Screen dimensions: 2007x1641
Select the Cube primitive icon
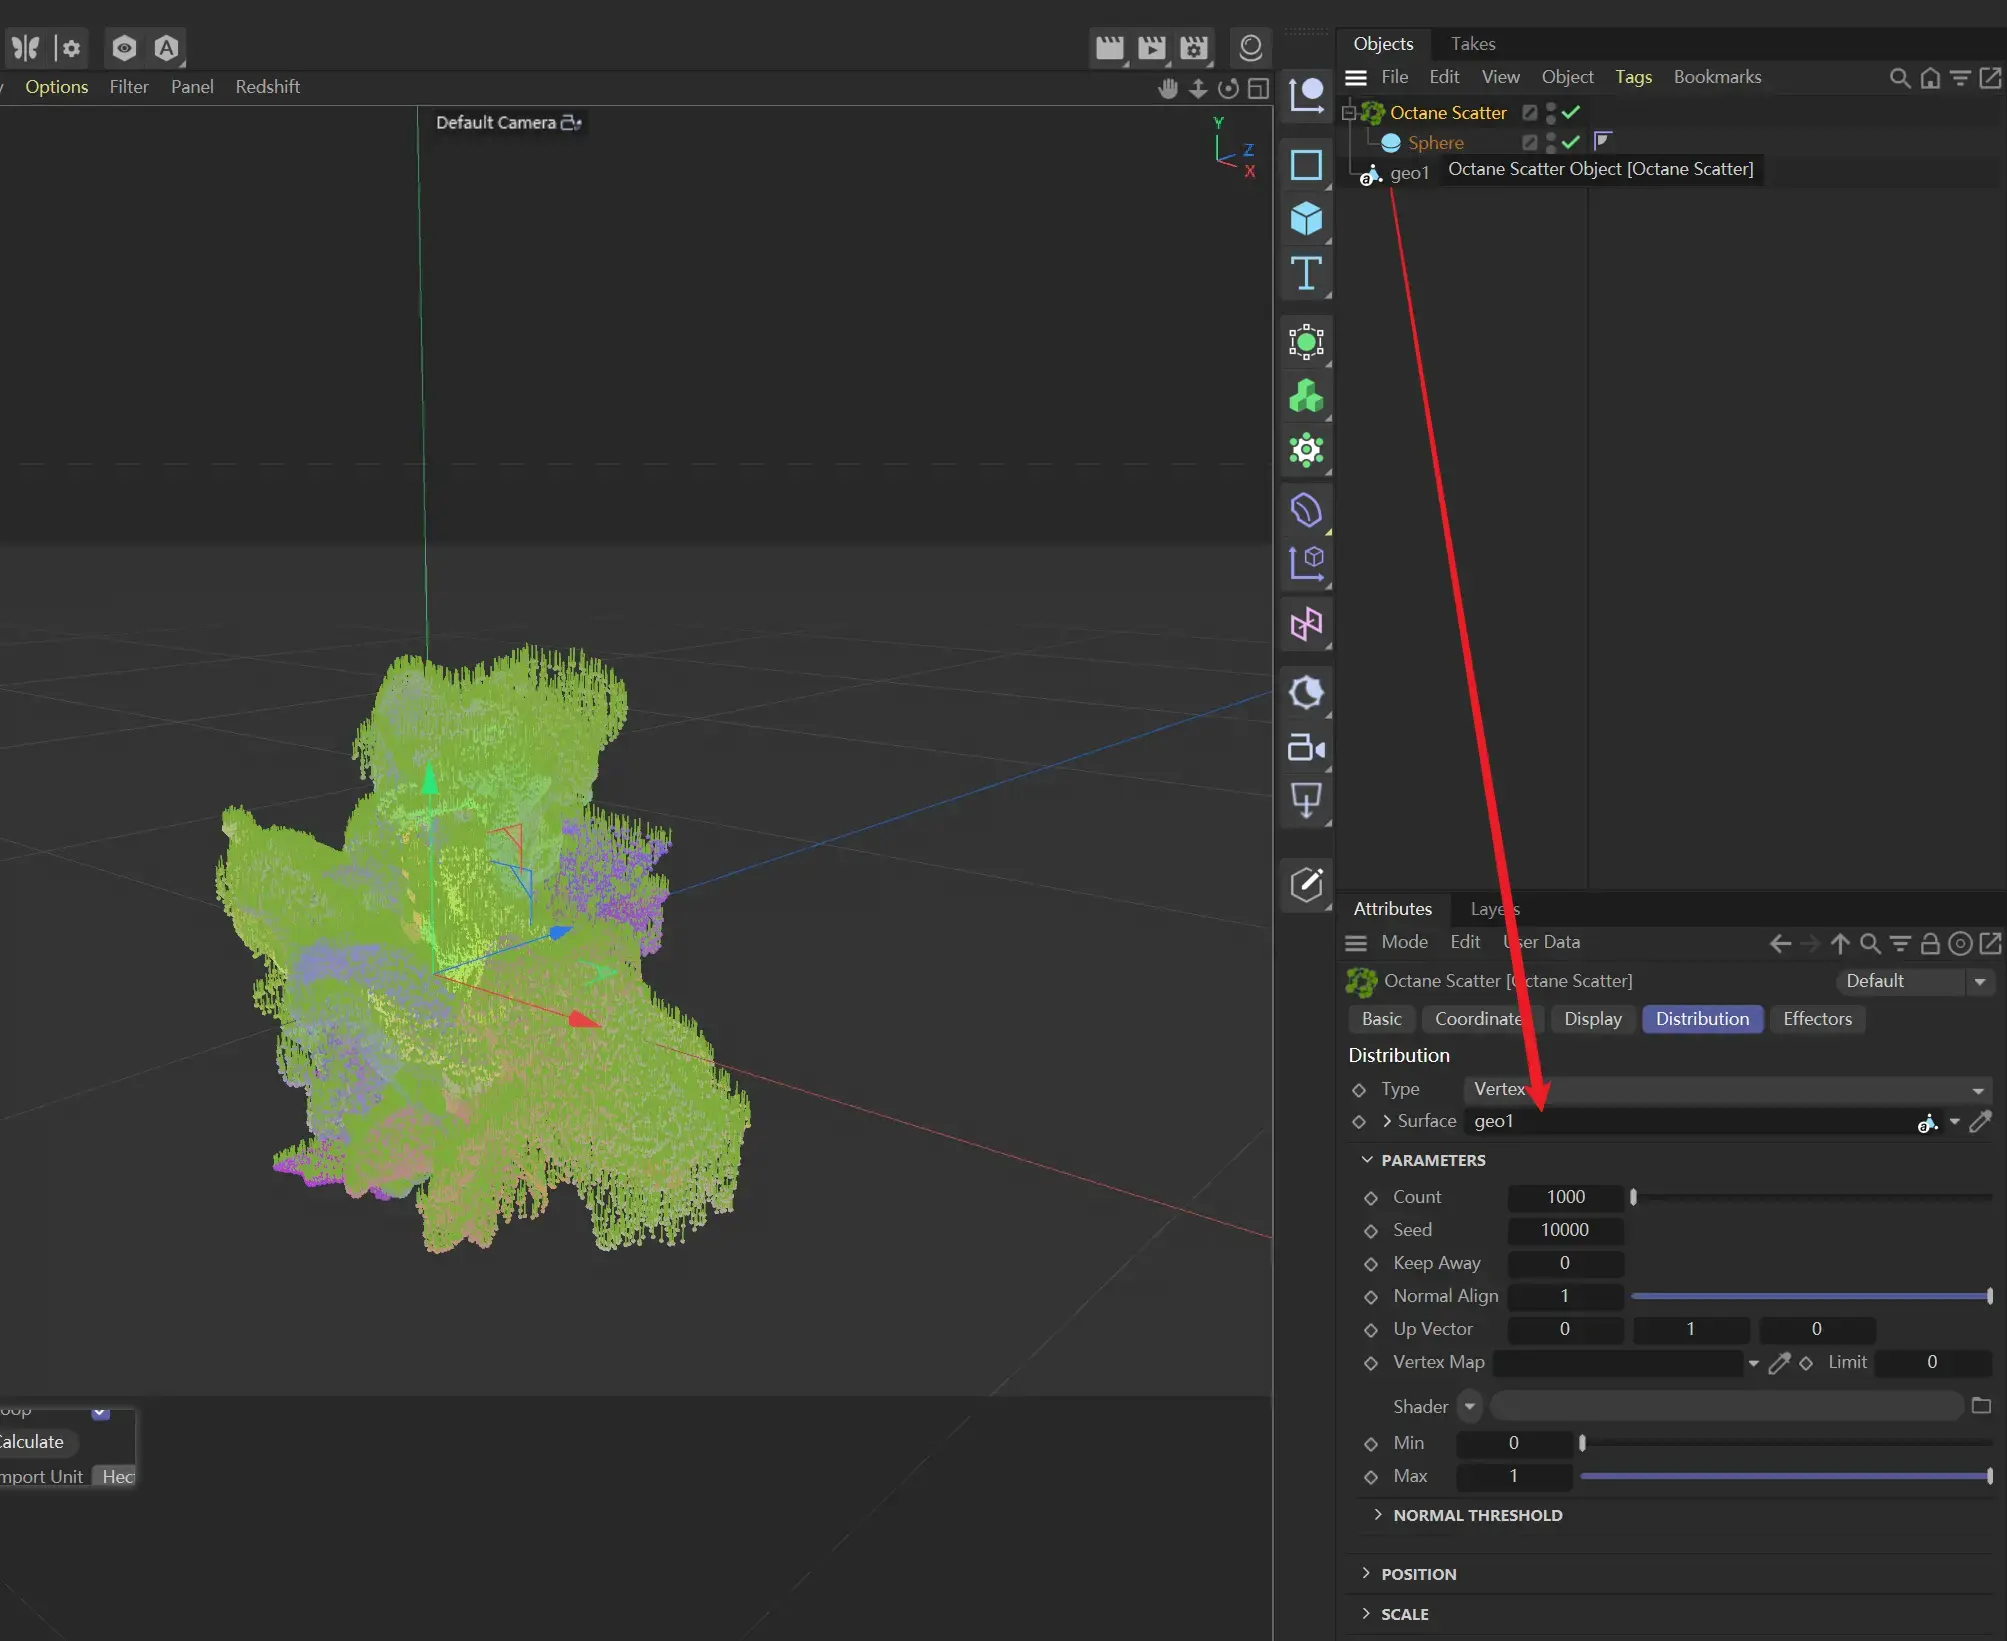click(1306, 218)
